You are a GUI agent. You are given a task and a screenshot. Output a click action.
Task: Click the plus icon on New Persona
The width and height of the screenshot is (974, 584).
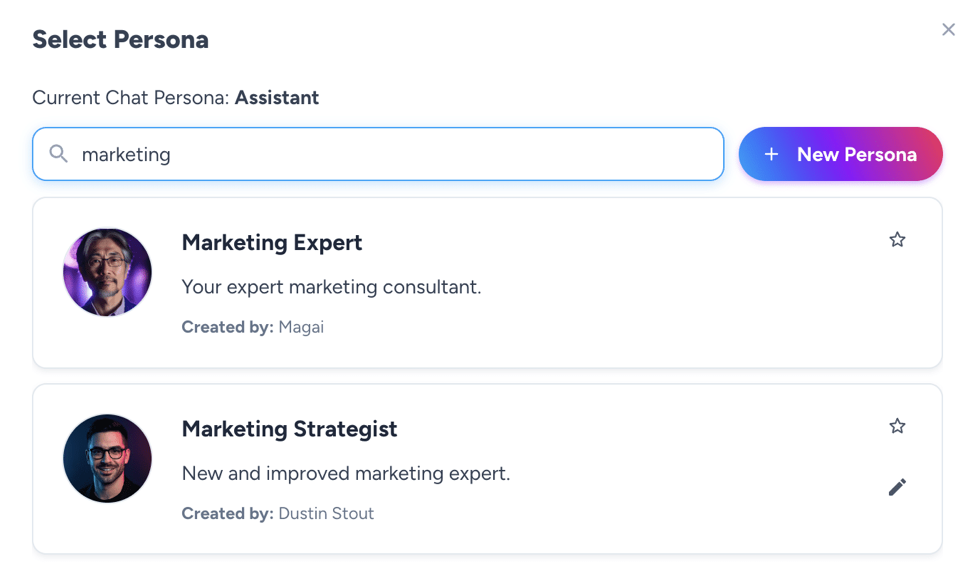click(770, 154)
